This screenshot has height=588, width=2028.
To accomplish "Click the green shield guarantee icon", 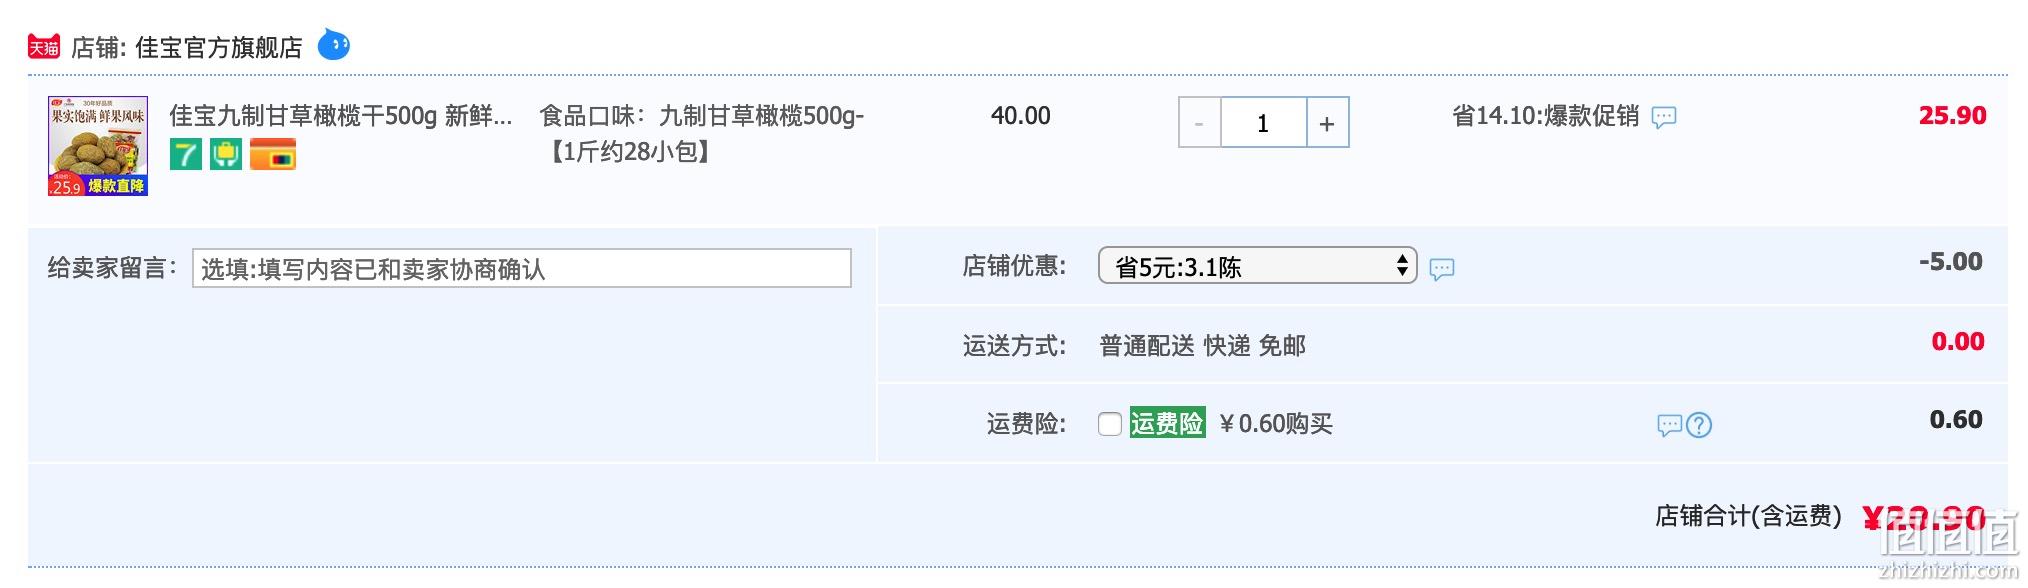I will 226,154.
